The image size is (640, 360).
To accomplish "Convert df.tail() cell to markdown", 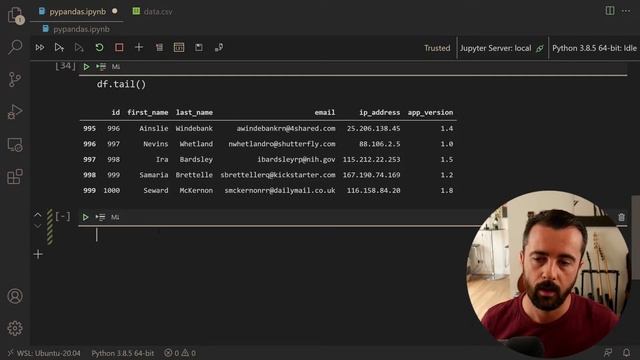I will pos(116,67).
